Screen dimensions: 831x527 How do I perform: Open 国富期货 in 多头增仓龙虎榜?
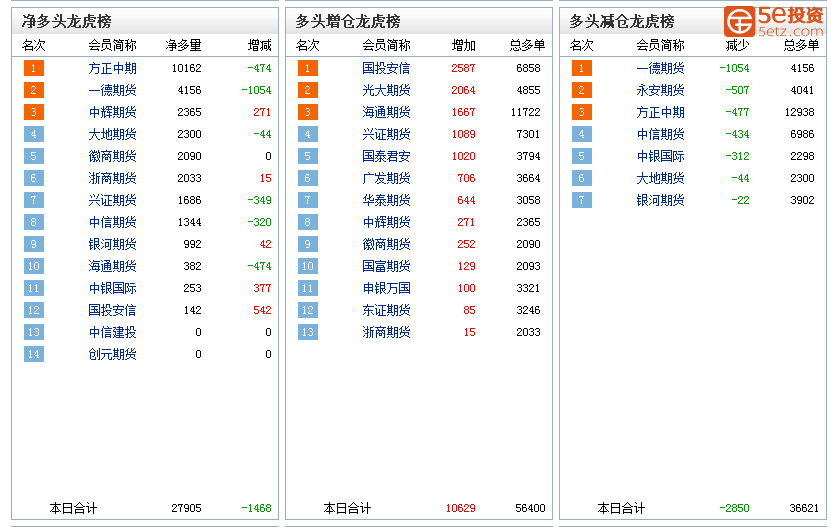(386, 266)
